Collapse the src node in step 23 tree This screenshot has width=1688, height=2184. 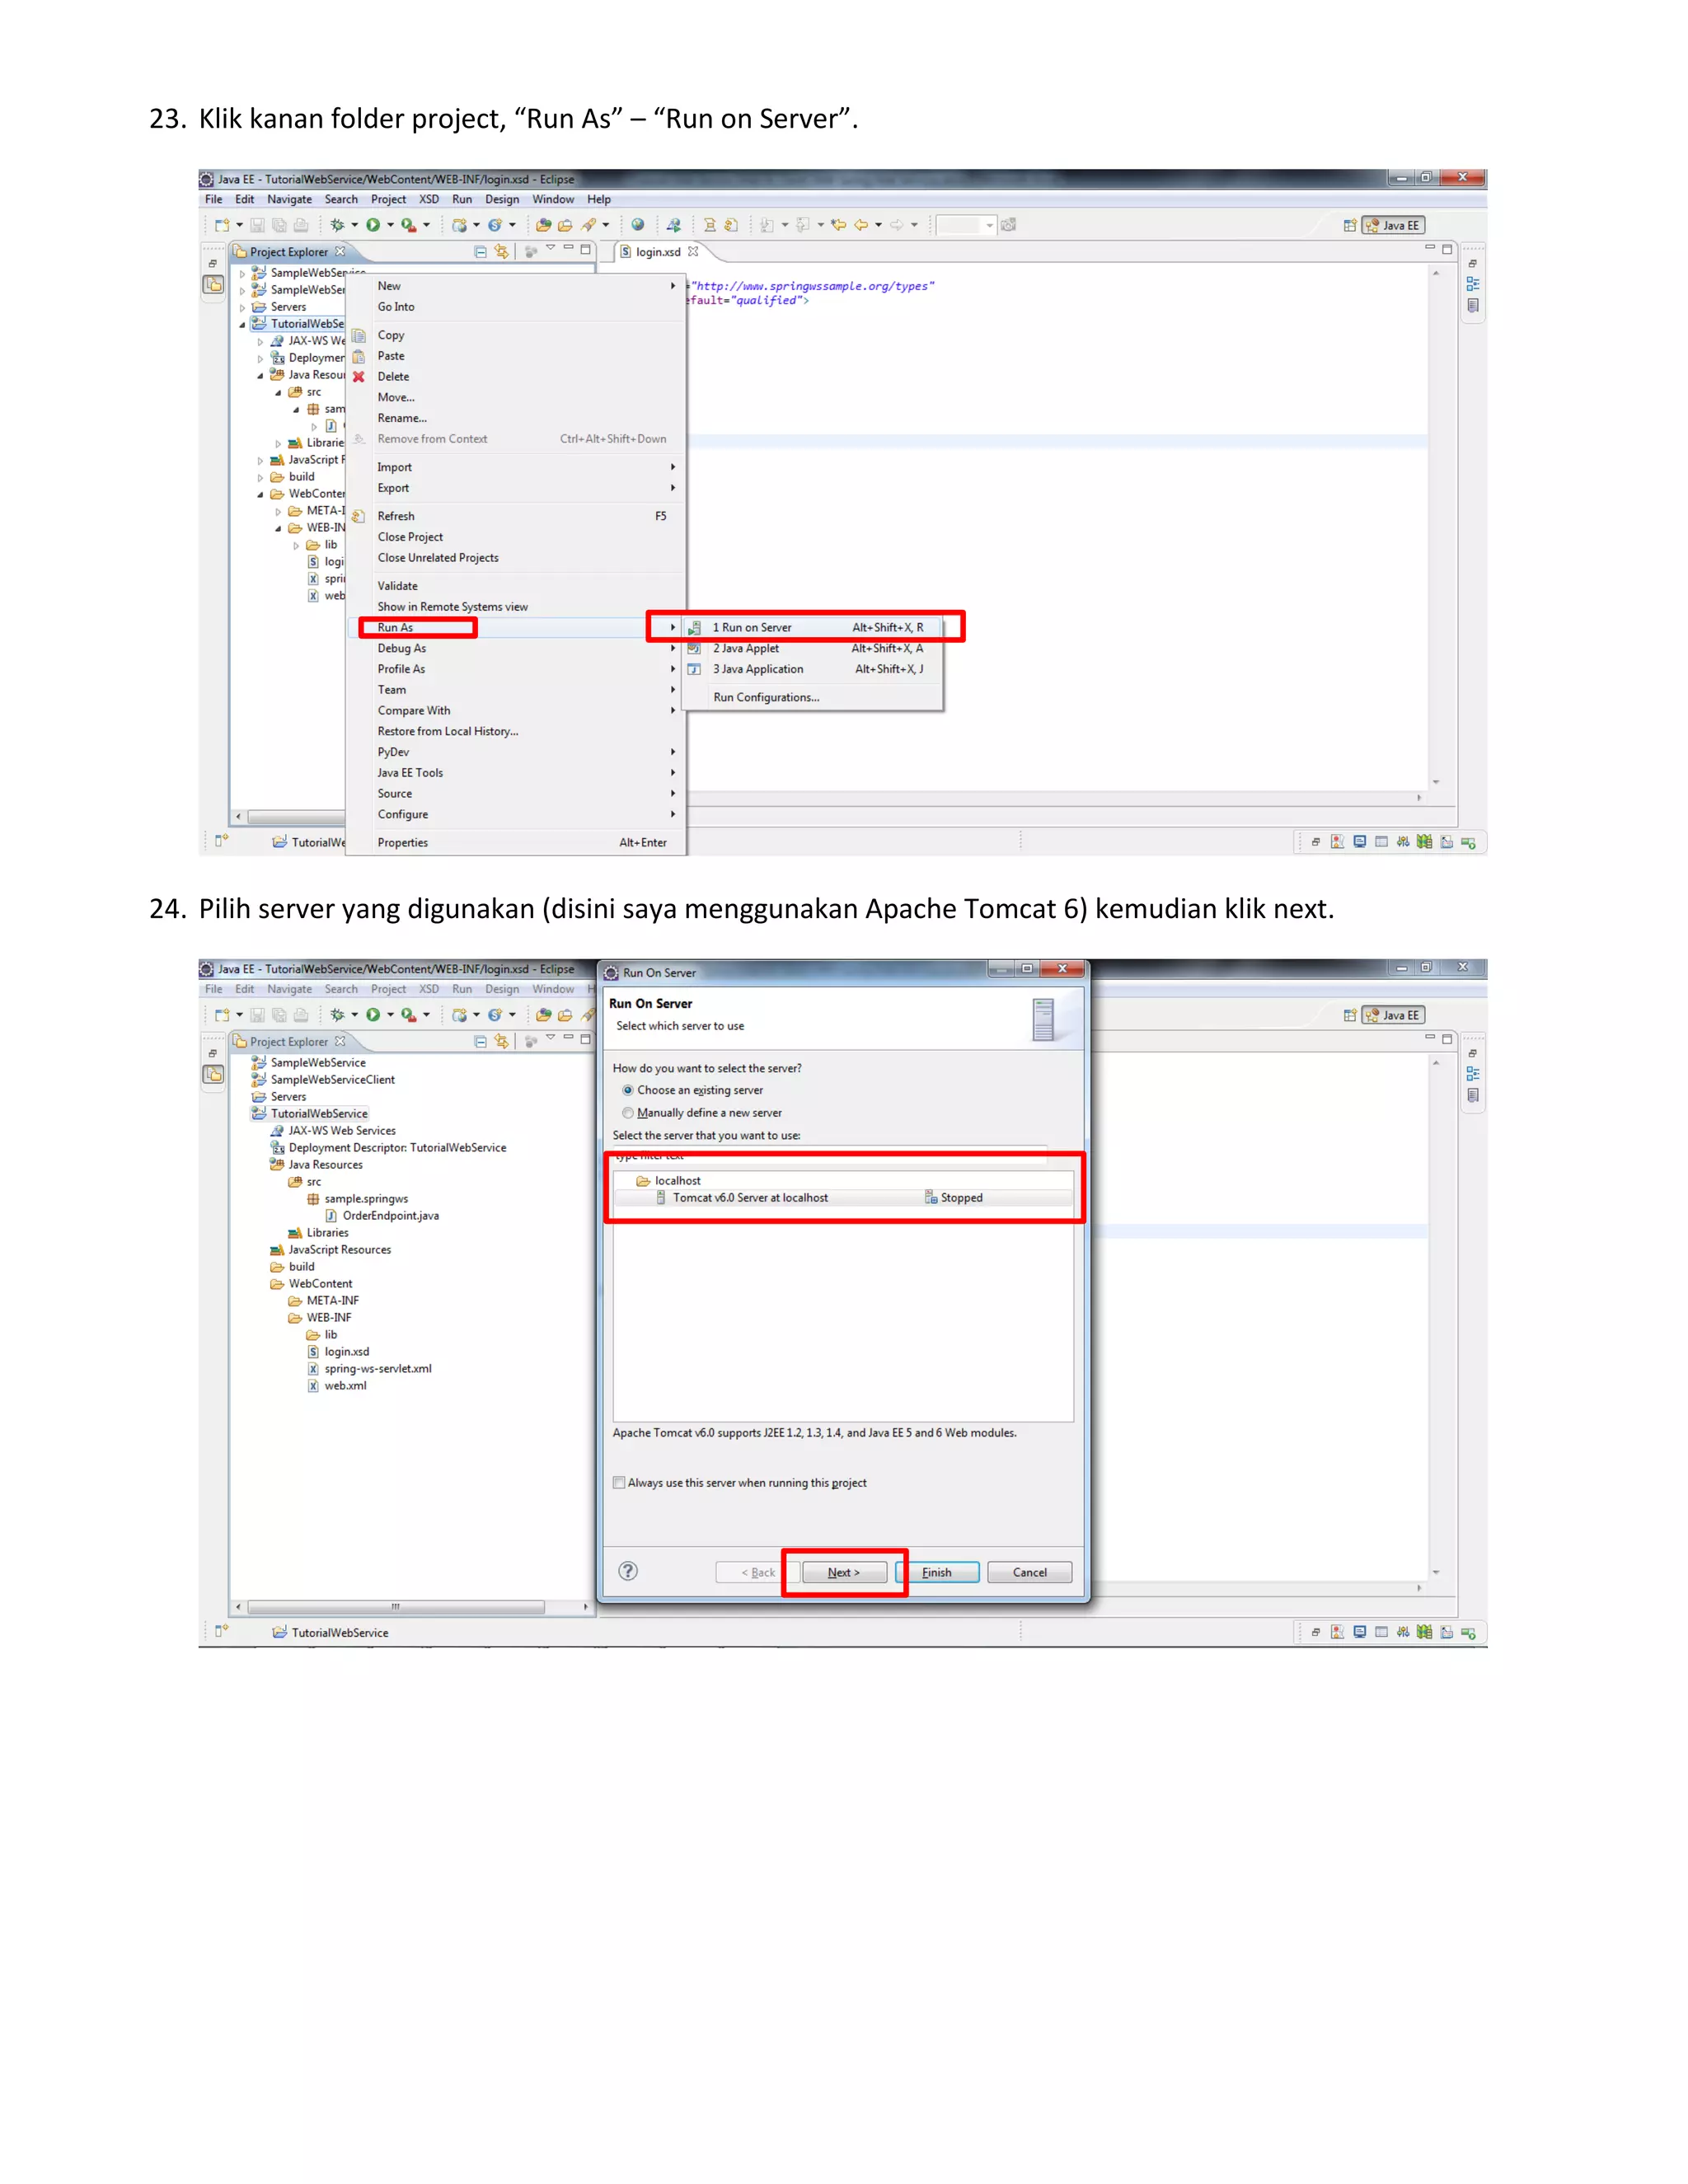[x=278, y=393]
